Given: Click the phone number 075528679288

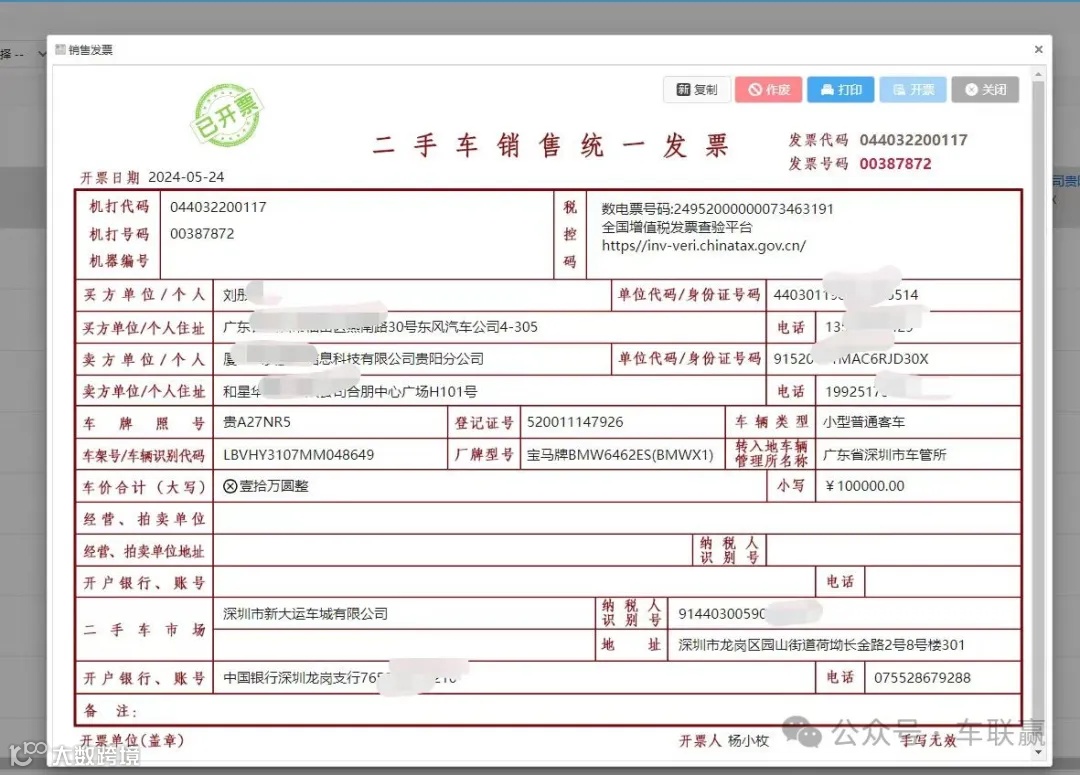Looking at the screenshot, I should (922, 678).
